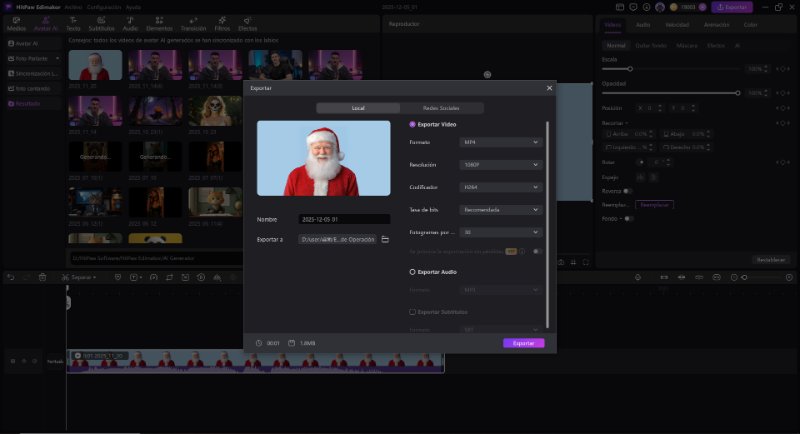The height and width of the screenshot is (434, 800).
Task: Click the gold coin credits icon
Action: click(x=673, y=7)
